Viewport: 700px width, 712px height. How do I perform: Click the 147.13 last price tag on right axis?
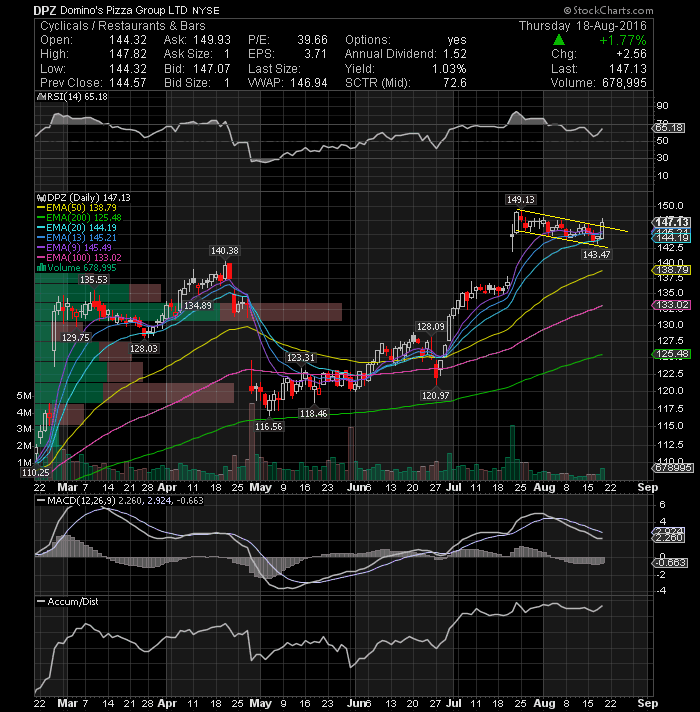pos(672,222)
